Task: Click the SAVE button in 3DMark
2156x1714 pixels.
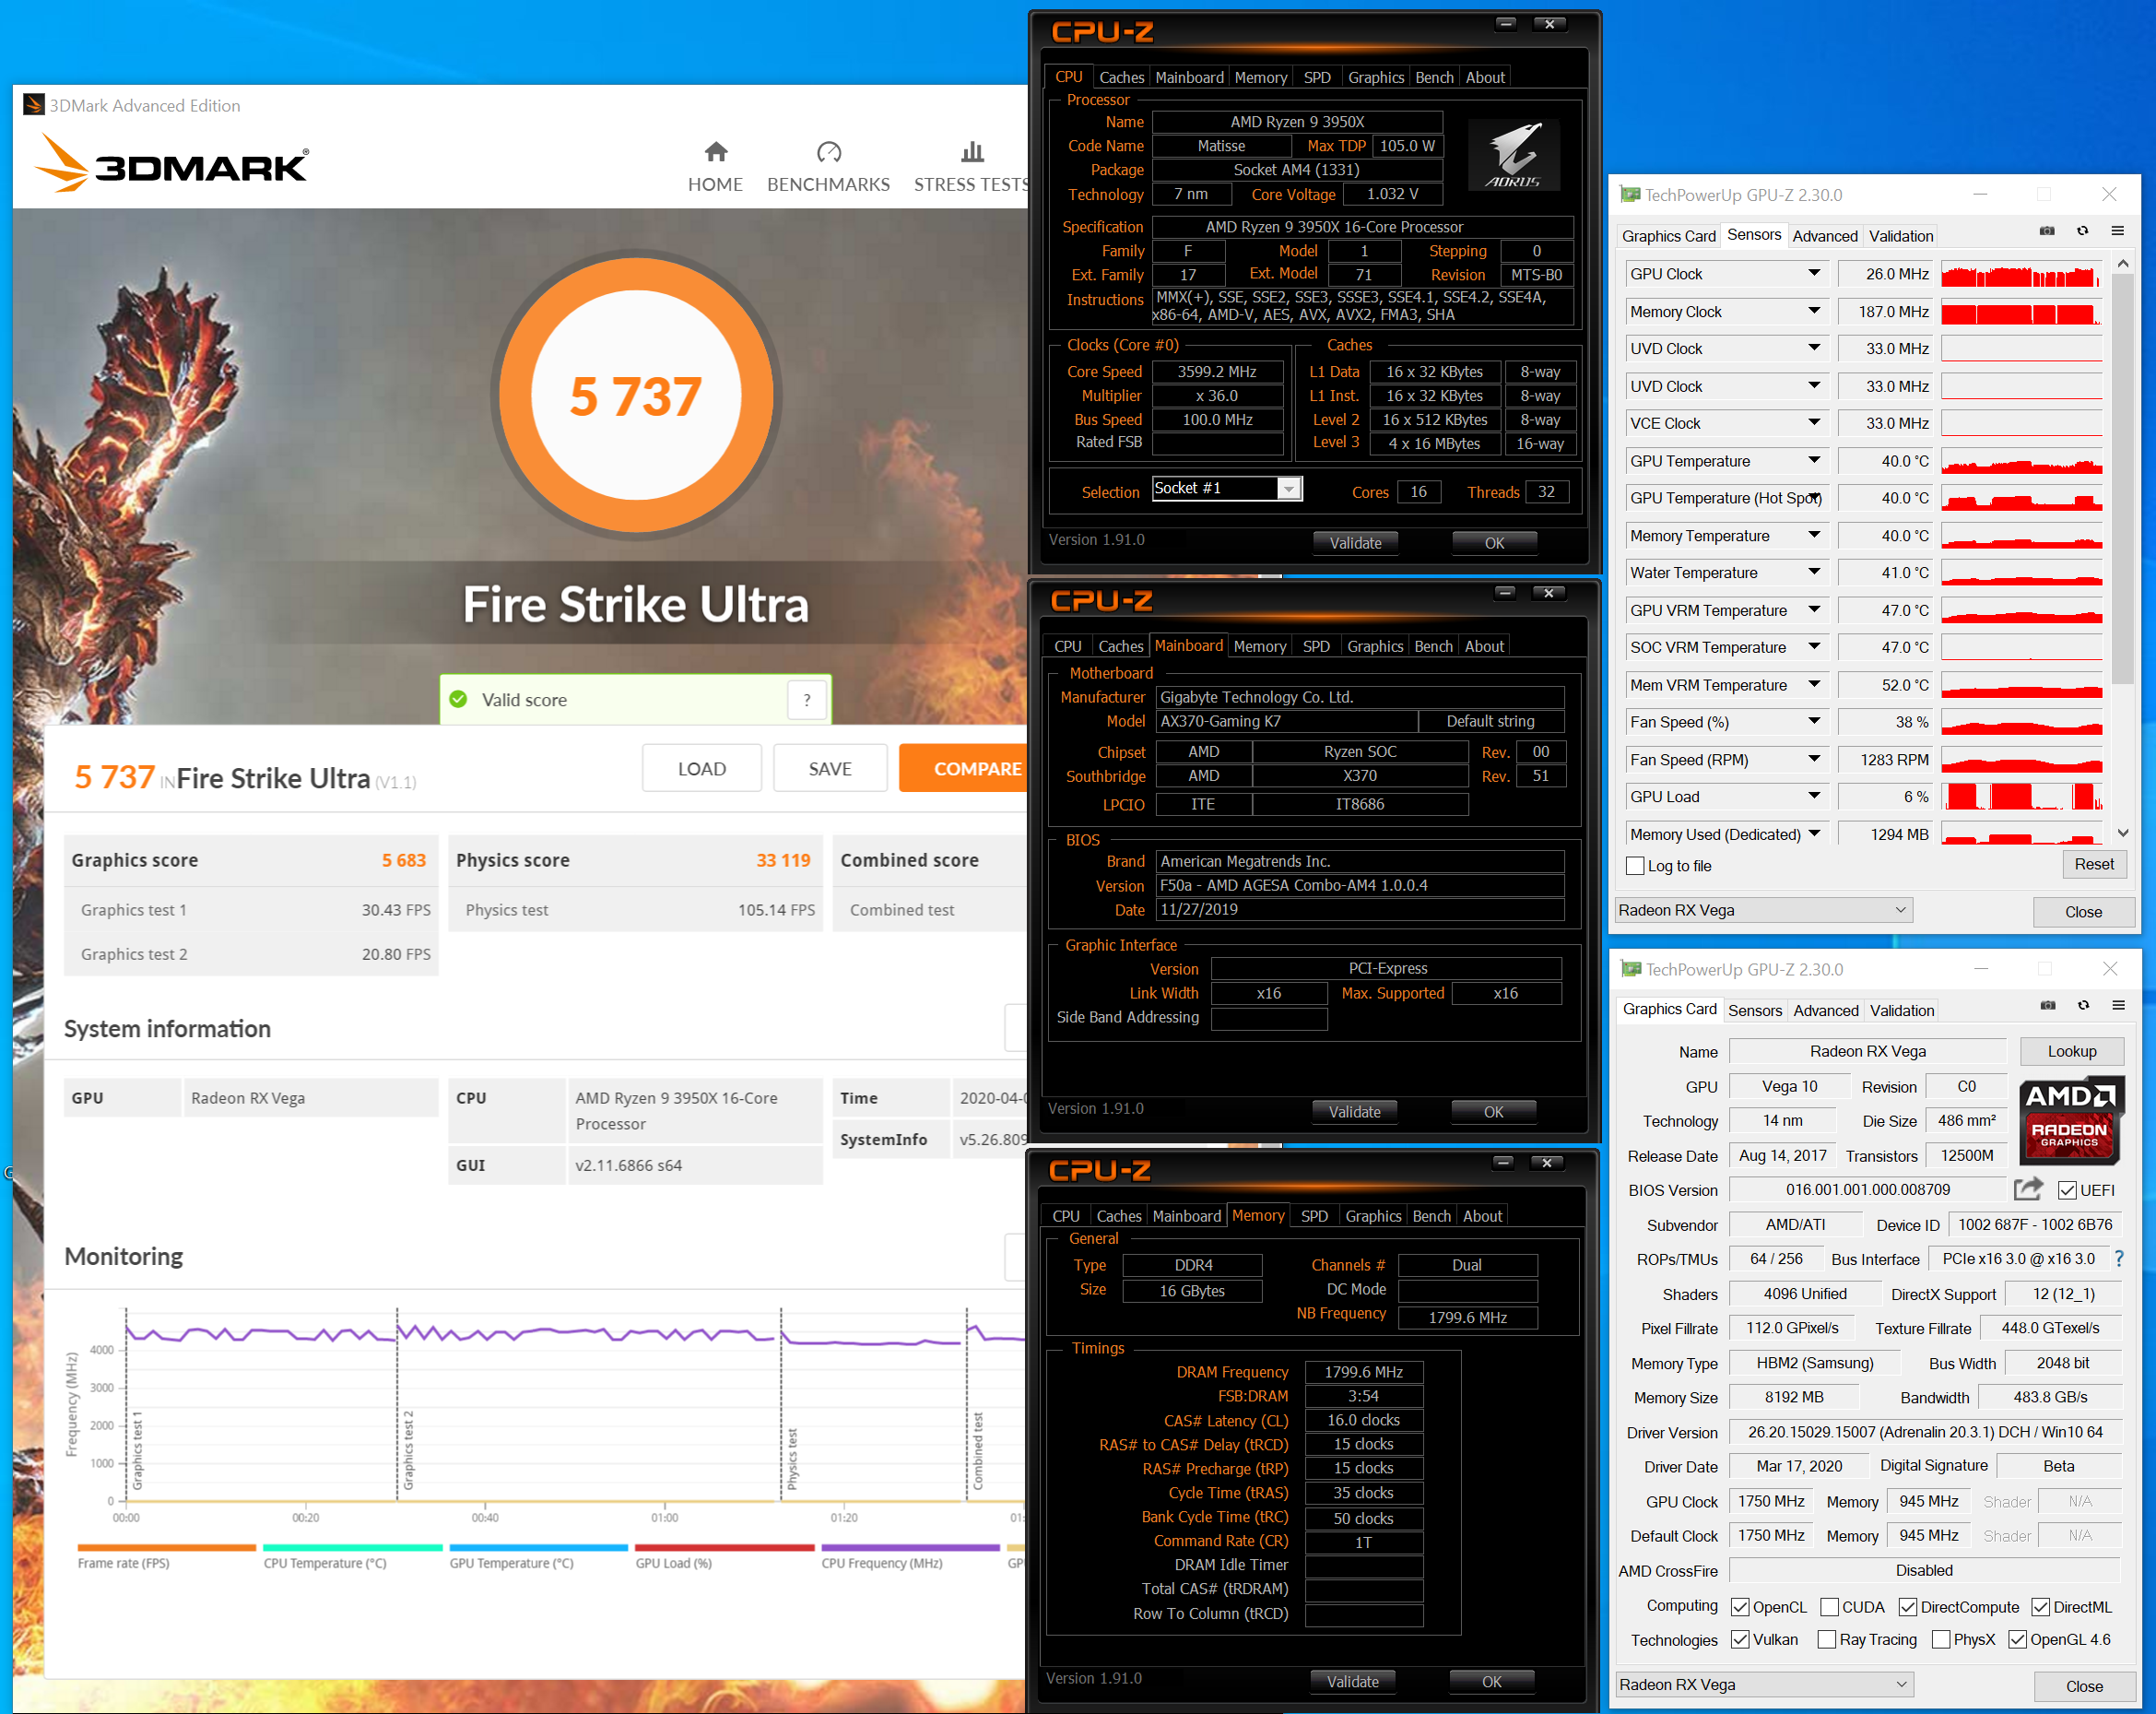Action: [830, 768]
